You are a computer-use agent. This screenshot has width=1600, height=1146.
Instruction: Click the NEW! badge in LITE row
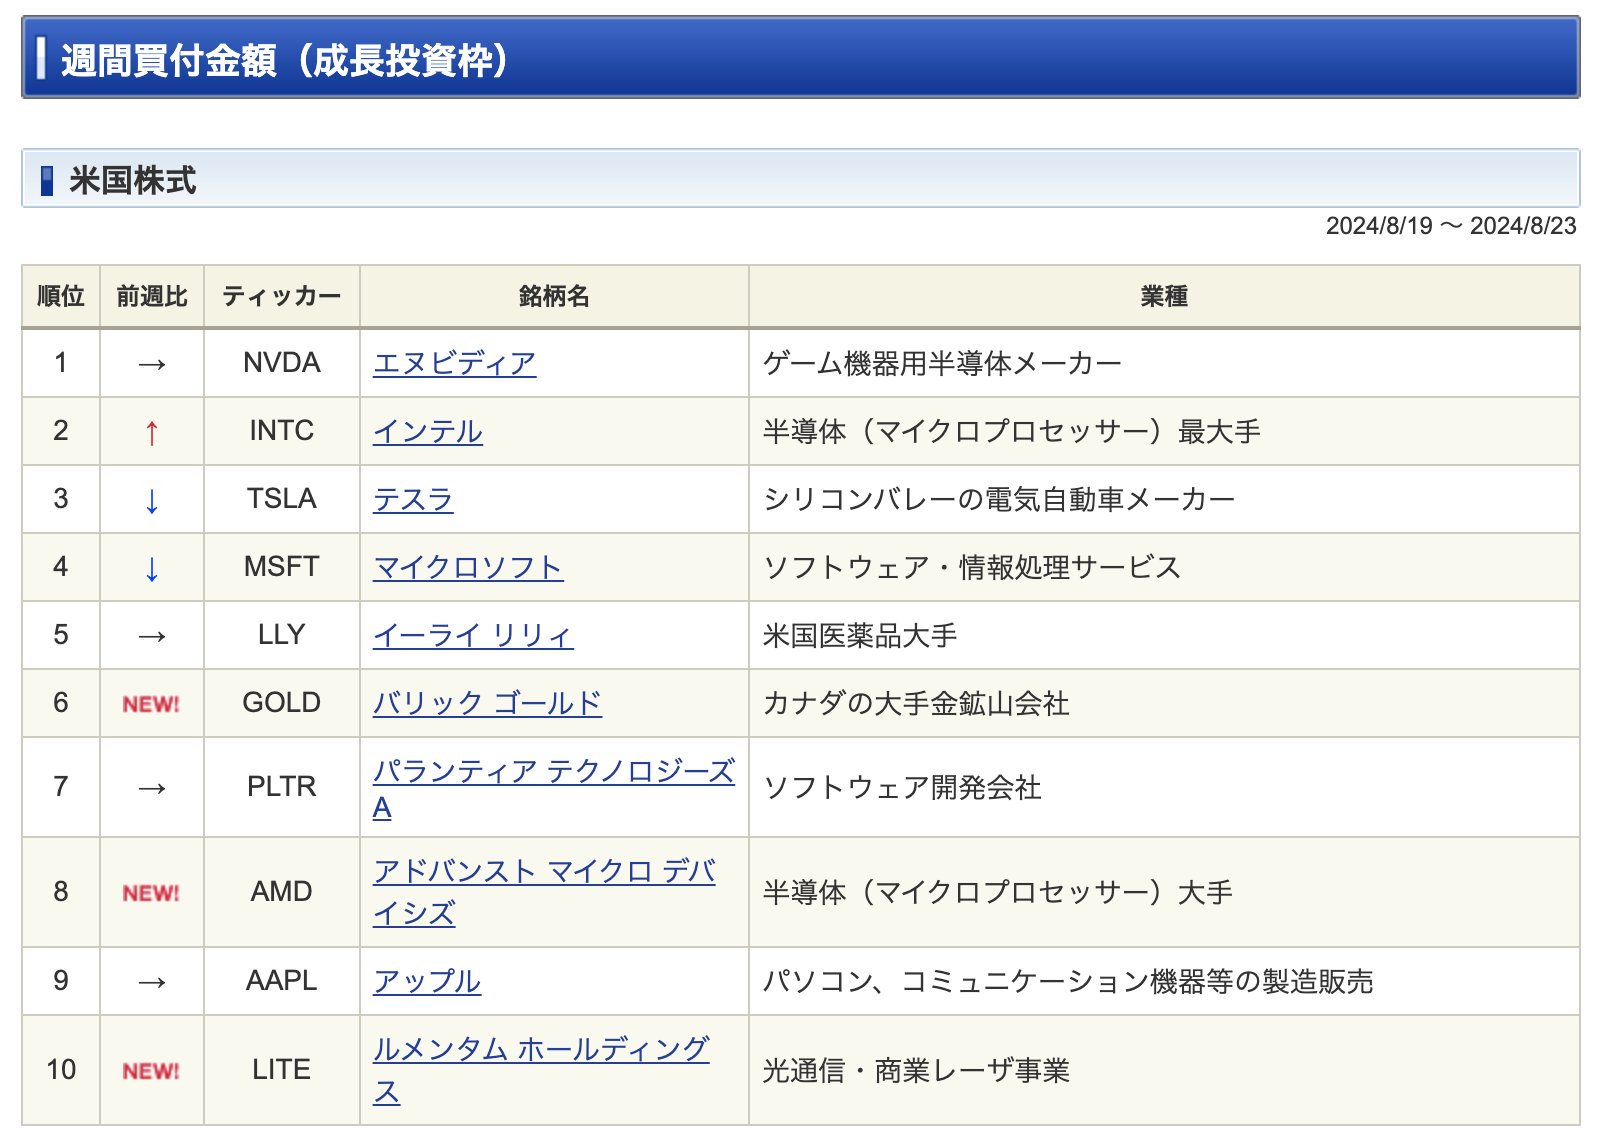(151, 1071)
